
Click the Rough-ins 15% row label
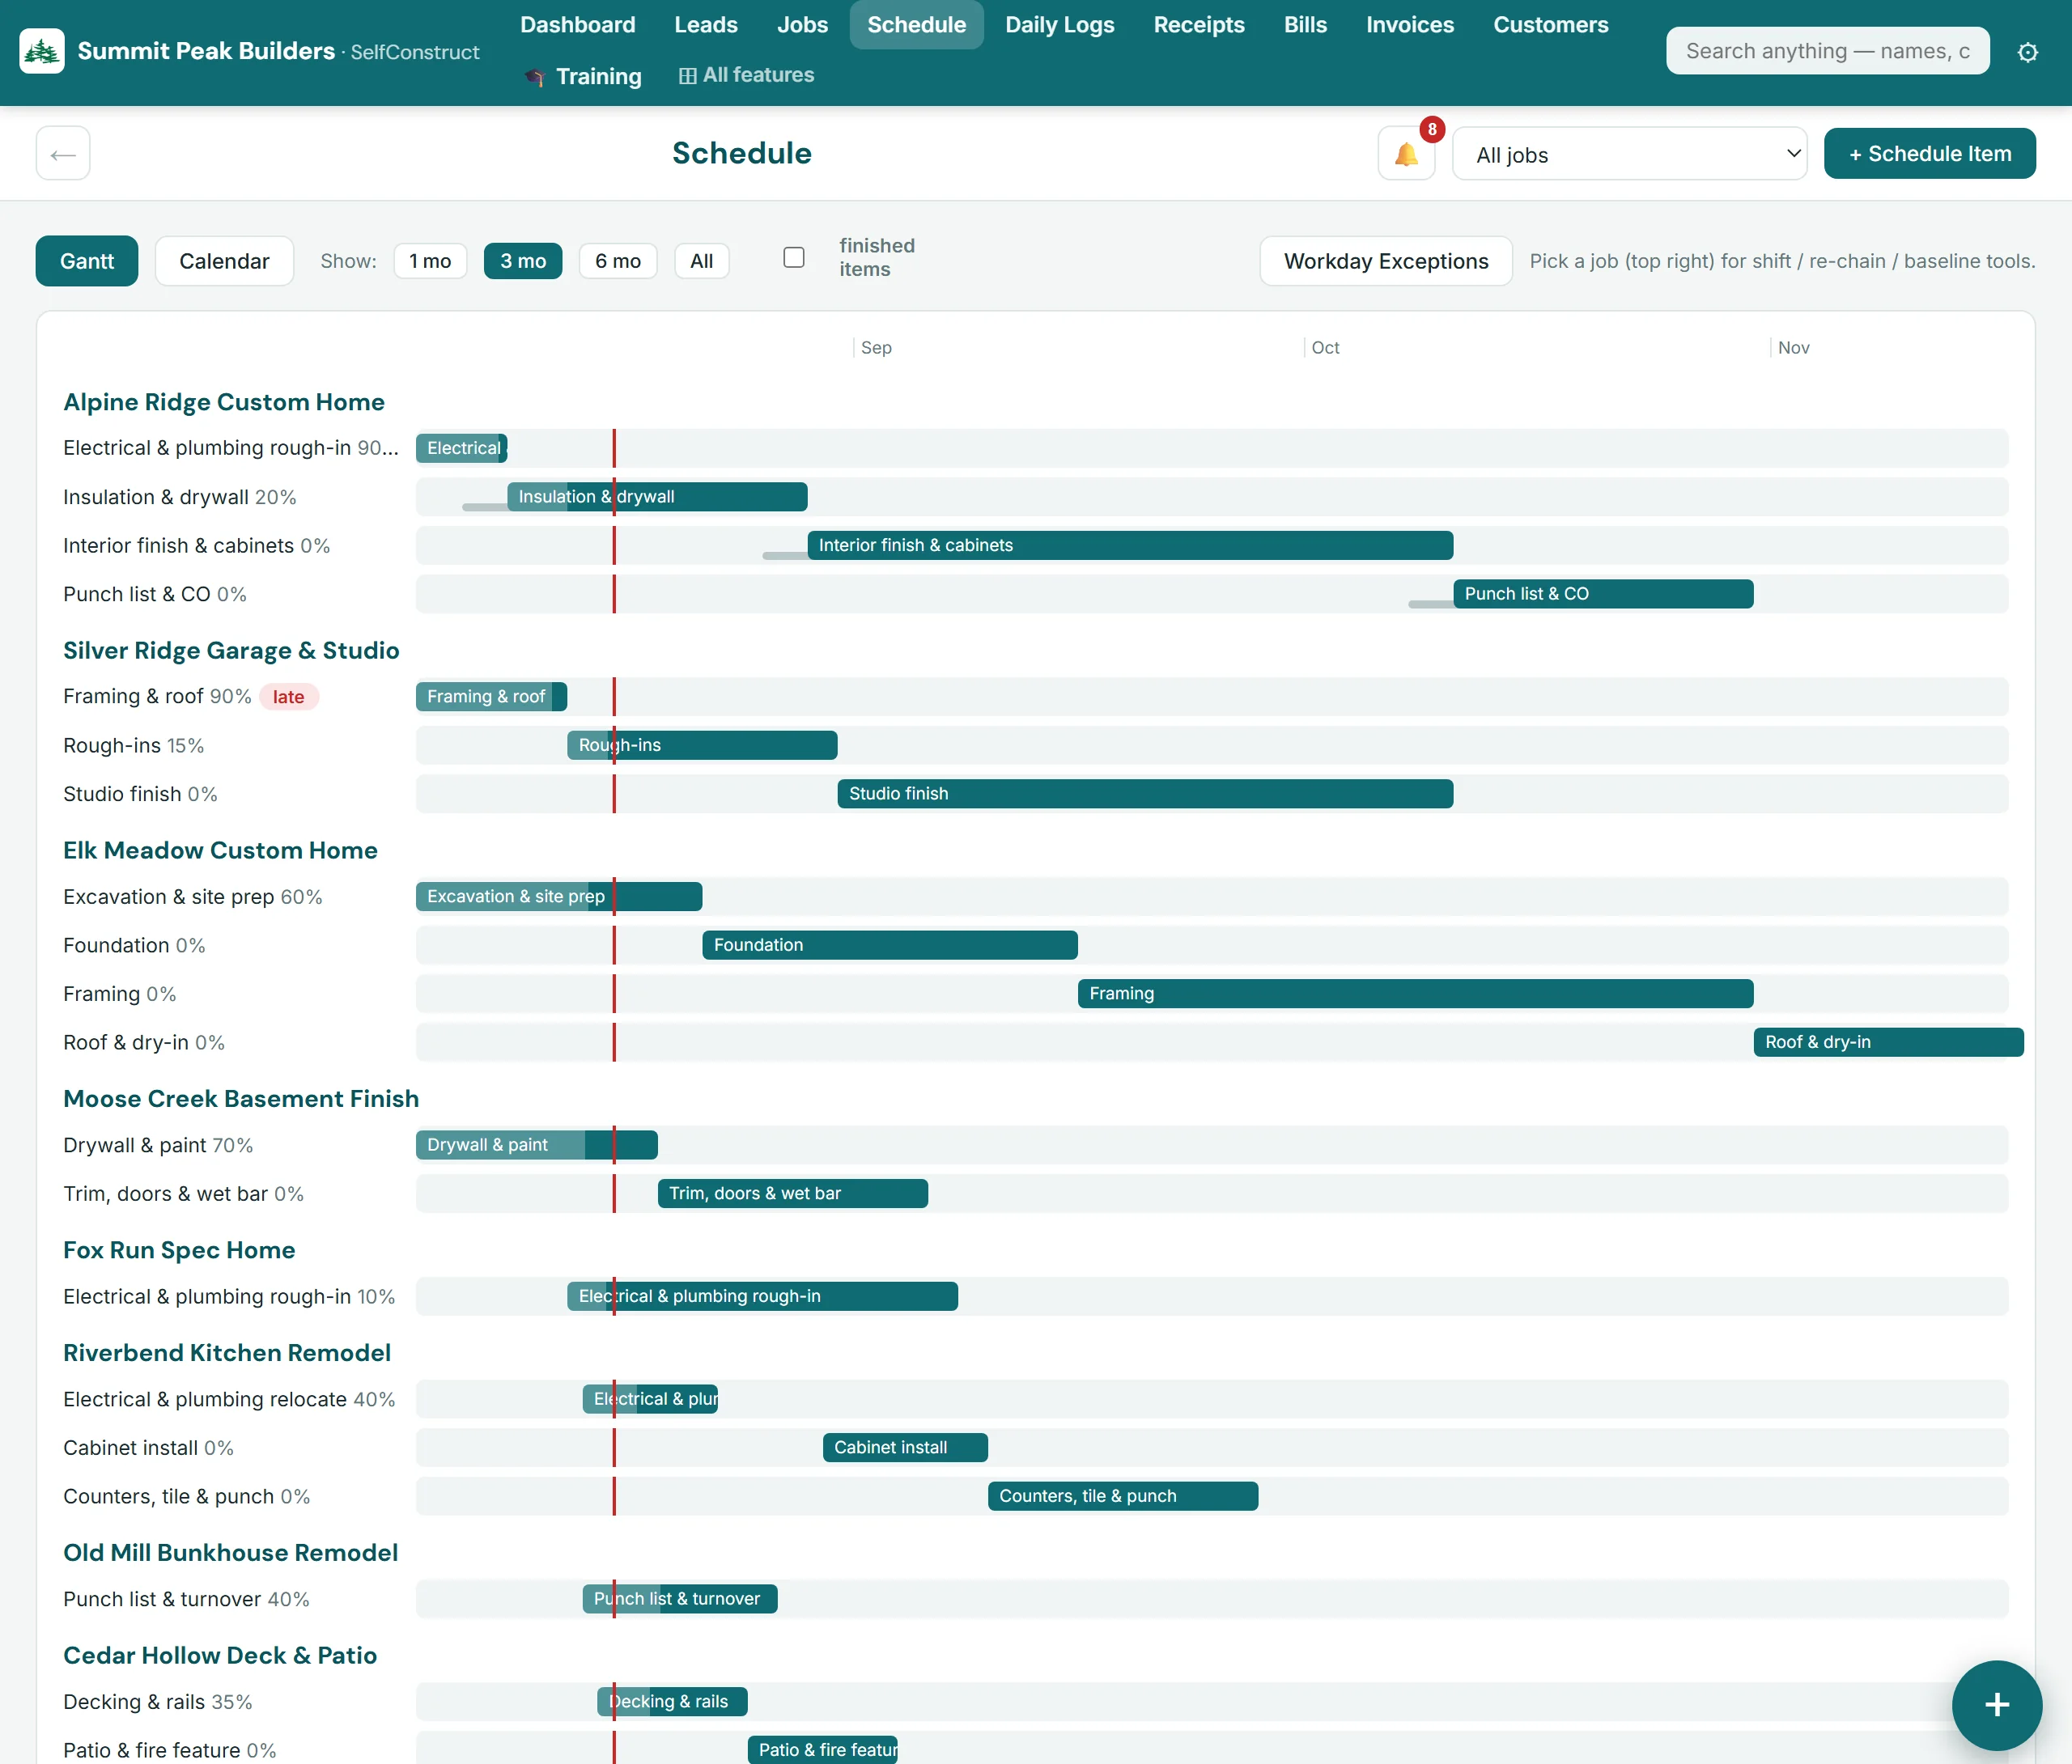[x=133, y=746]
